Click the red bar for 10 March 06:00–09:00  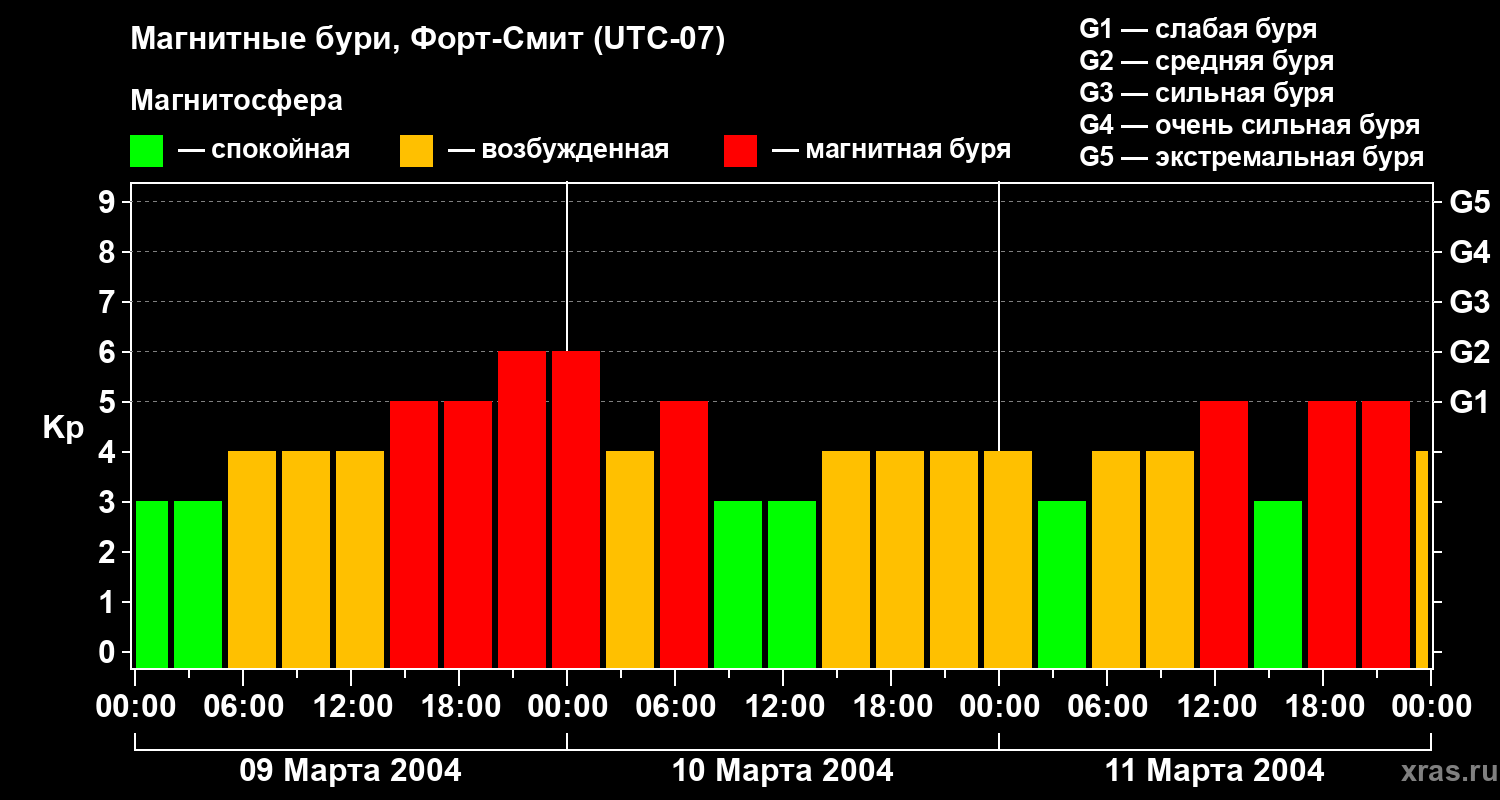[x=684, y=535]
